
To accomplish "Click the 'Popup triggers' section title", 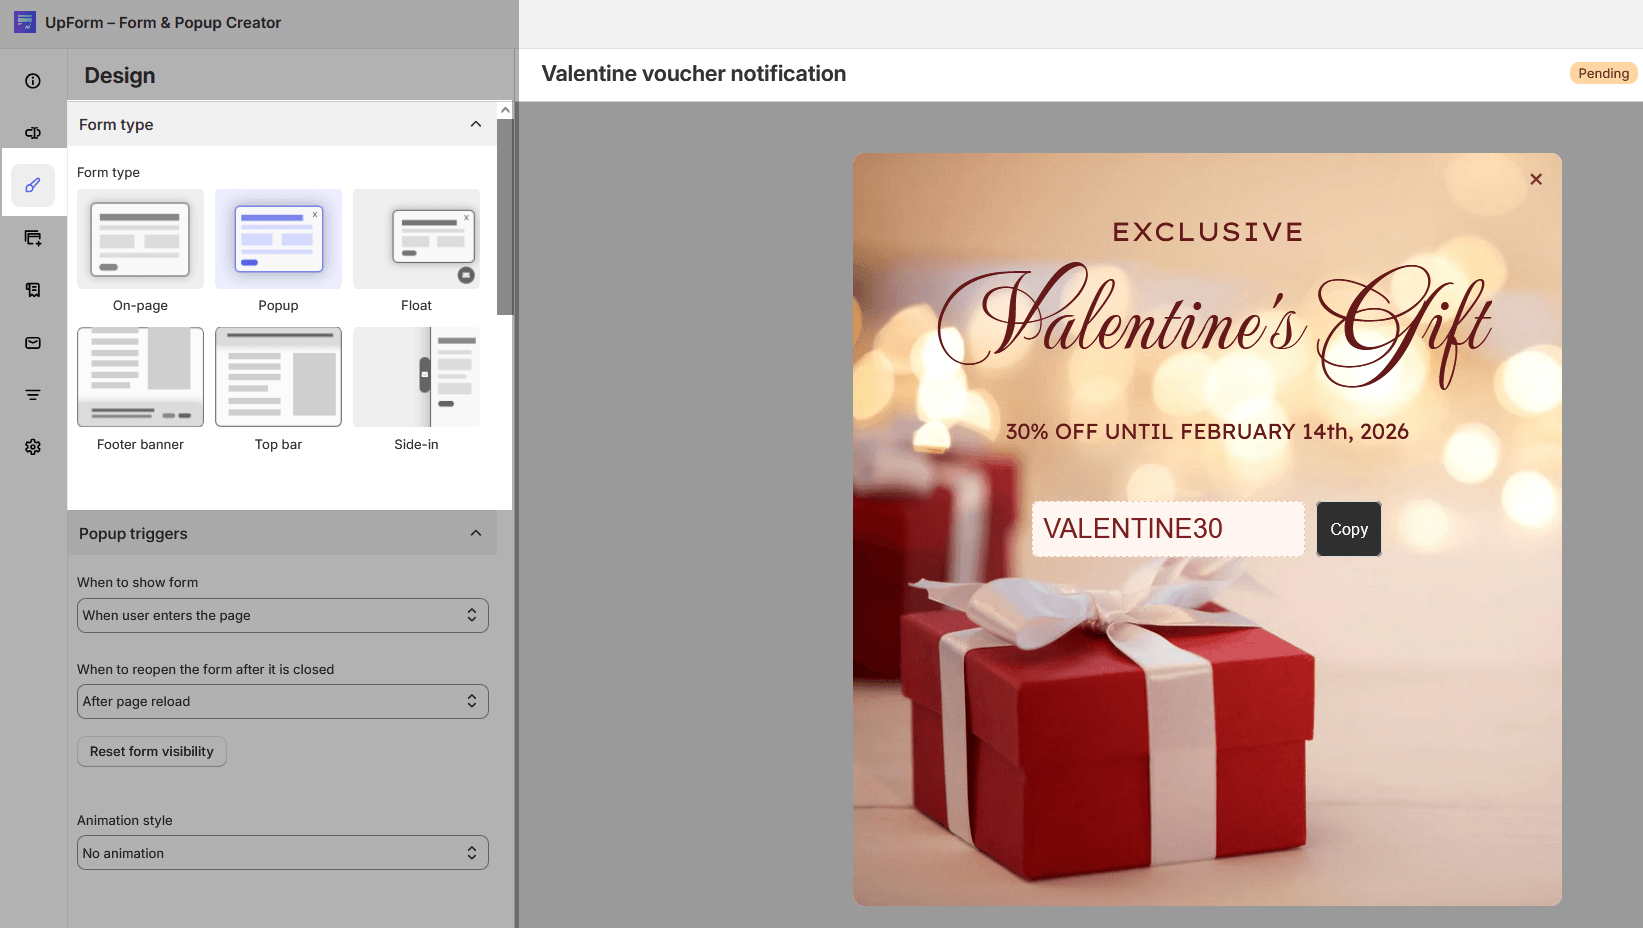I will point(133,533).
